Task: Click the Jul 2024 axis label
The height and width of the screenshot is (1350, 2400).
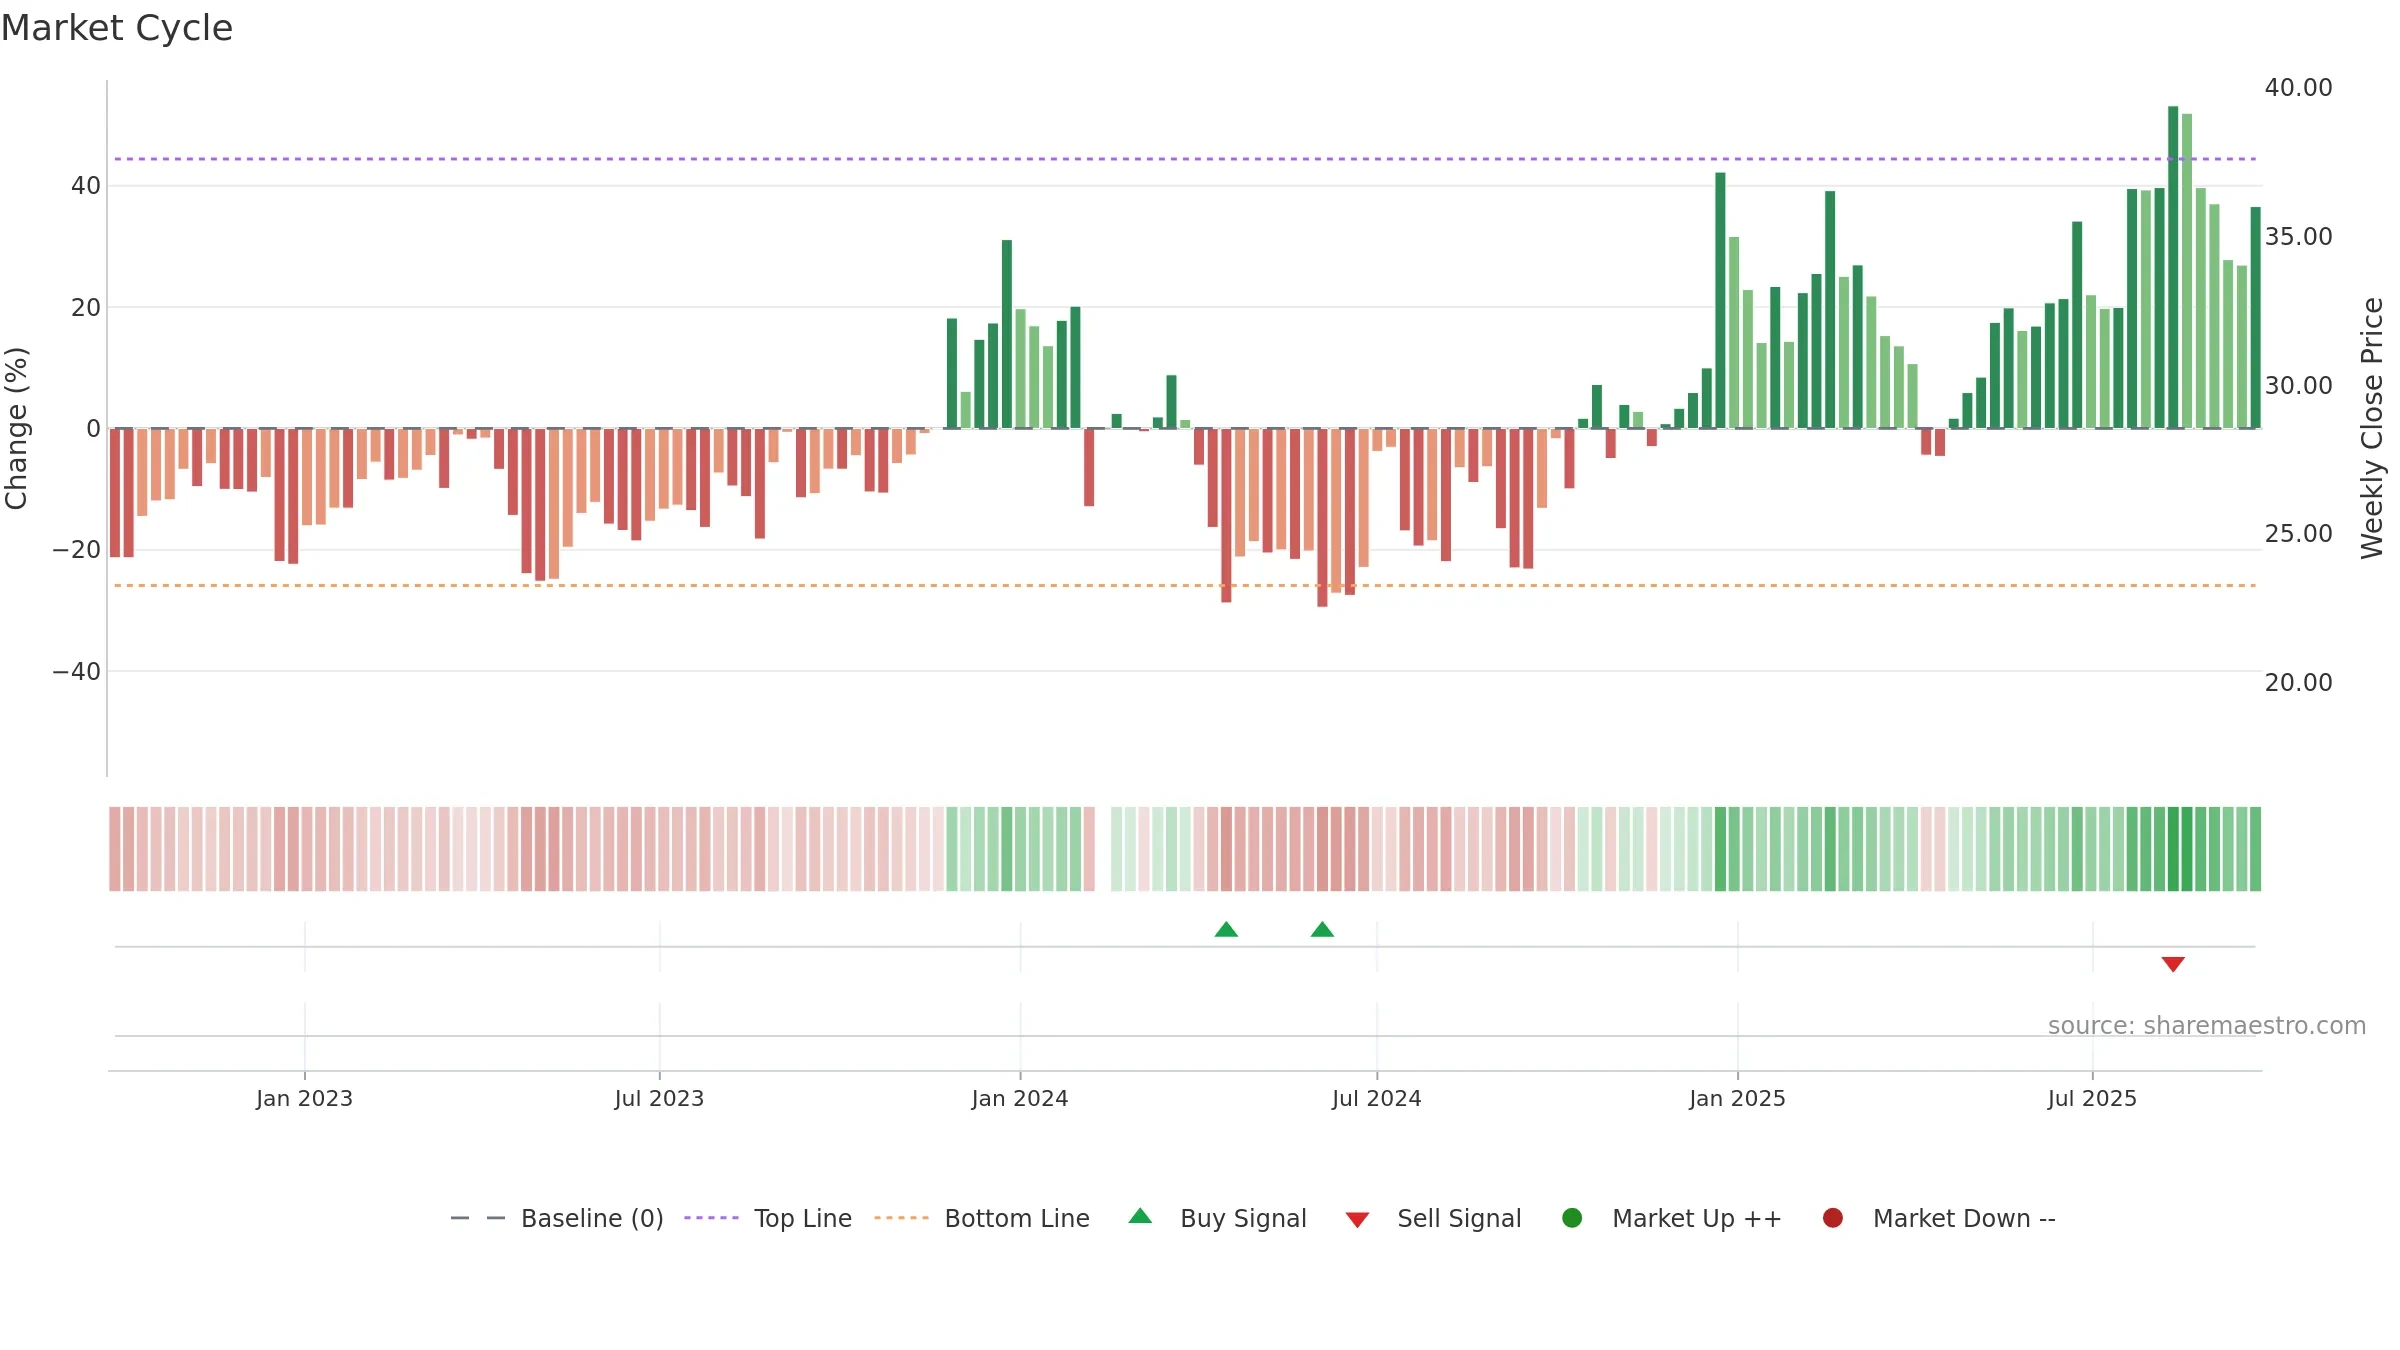Action: pos(1376,1099)
